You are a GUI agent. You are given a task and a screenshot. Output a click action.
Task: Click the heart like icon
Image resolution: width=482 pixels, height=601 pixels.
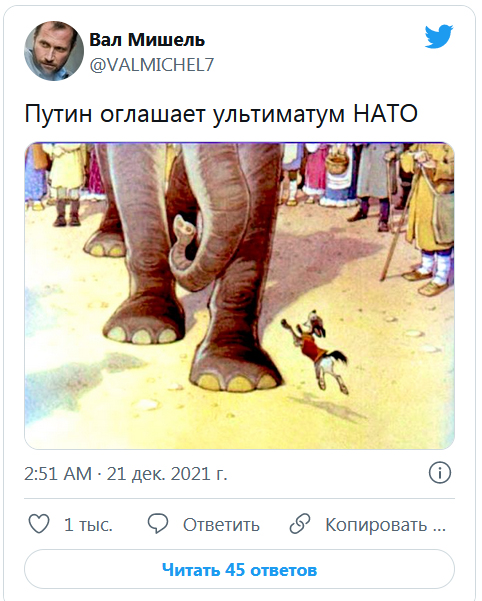(39, 524)
